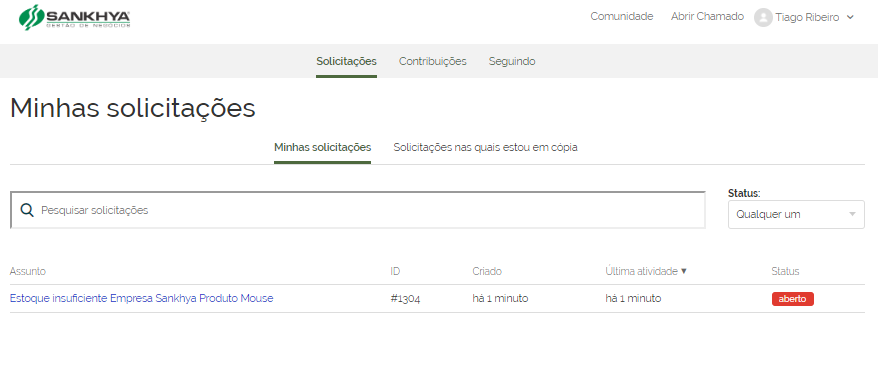Select the Minhas solicitações sub-tab
878x369 pixels.
[x=323, y=147]
